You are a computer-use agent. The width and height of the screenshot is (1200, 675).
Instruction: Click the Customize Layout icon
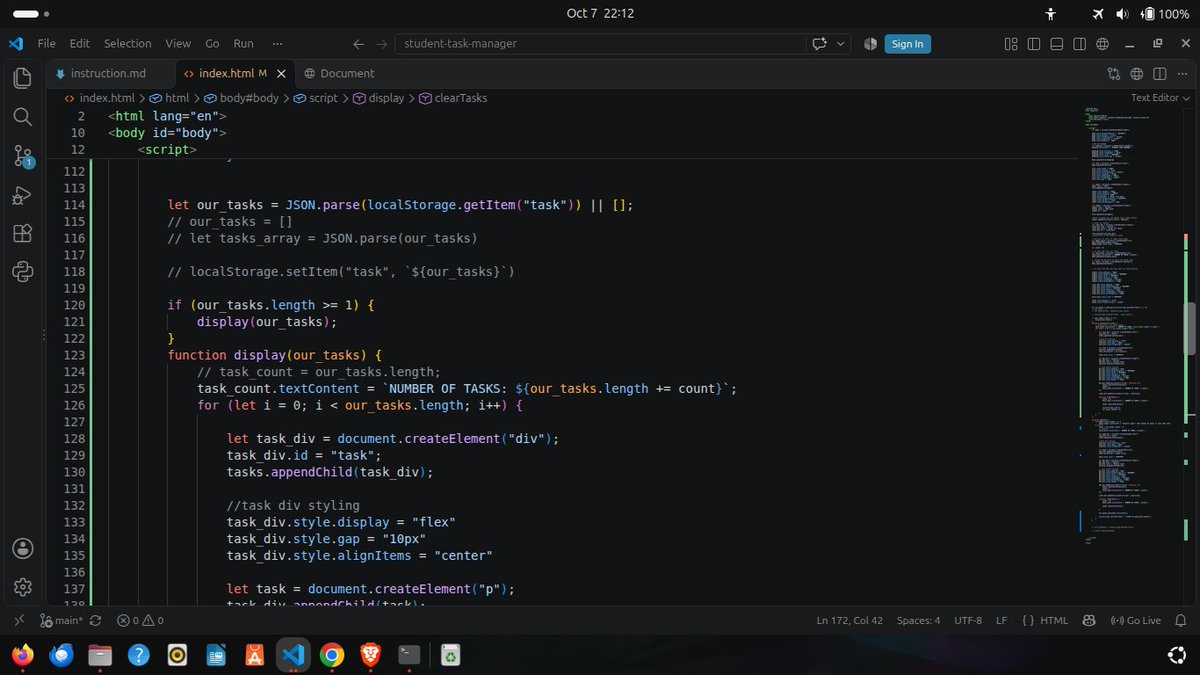pos(1011,44)
